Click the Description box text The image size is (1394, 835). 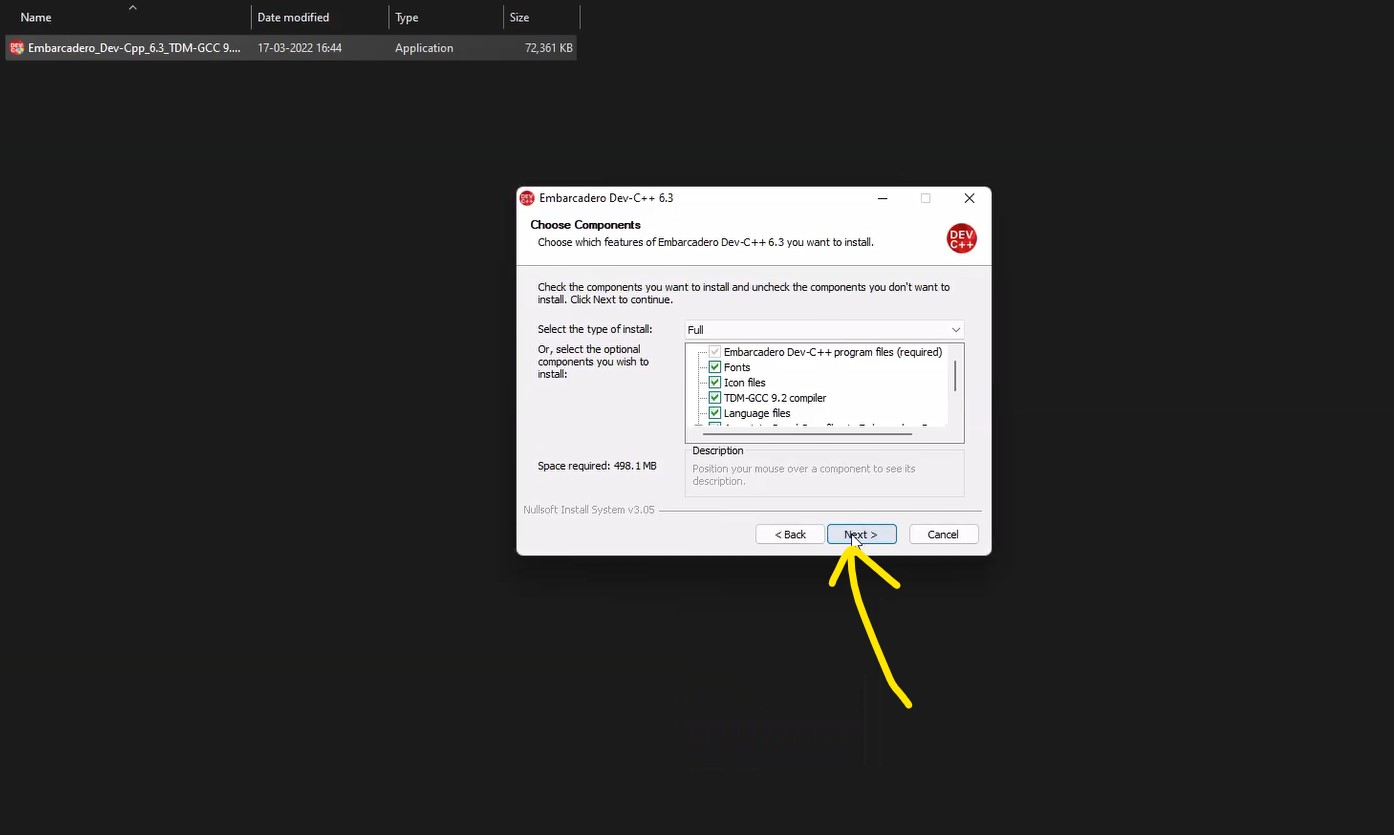804,475
